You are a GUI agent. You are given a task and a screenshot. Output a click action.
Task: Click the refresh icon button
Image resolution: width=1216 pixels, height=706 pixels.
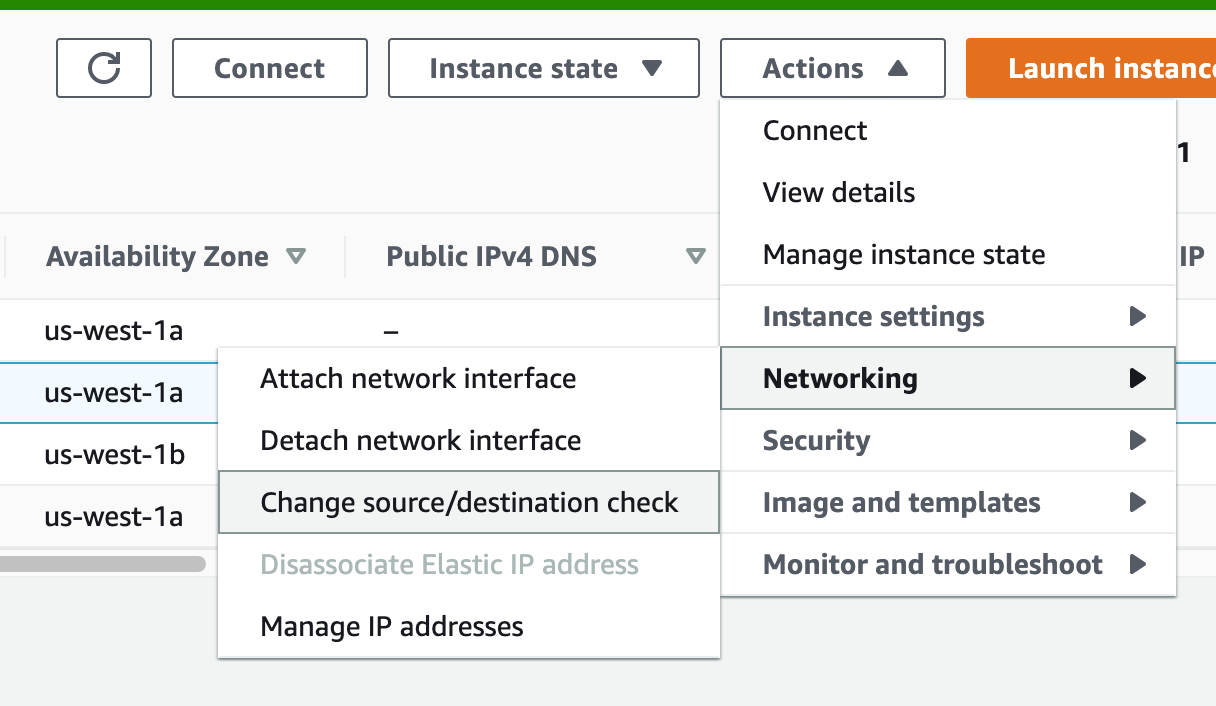click(104, 68)
